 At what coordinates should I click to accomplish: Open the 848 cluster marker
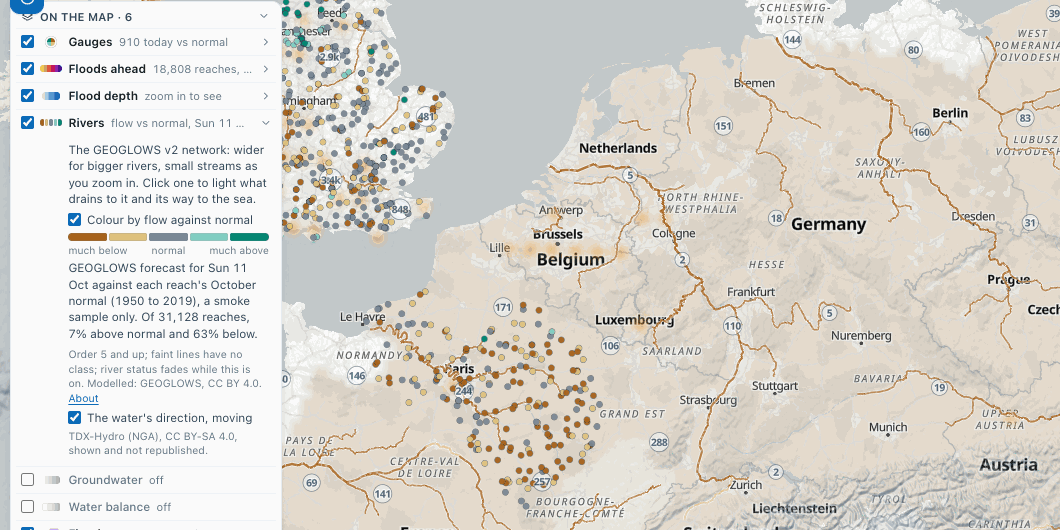pos(400,210)
